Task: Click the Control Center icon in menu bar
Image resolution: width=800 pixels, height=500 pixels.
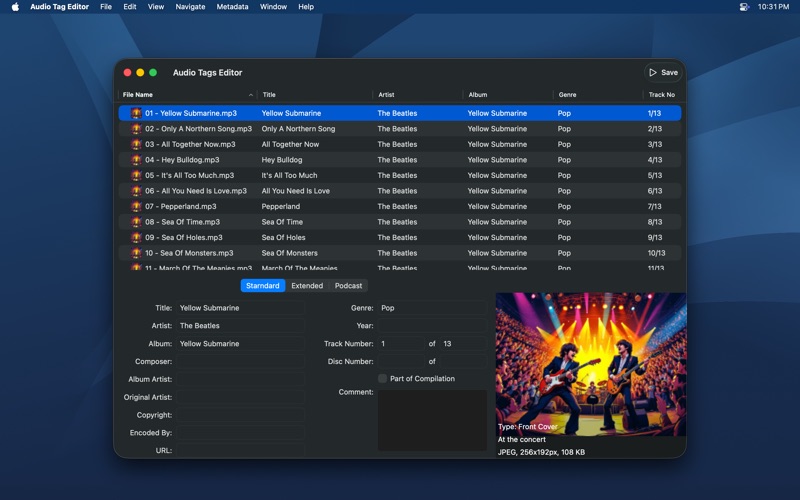Action: coord(744,7)
